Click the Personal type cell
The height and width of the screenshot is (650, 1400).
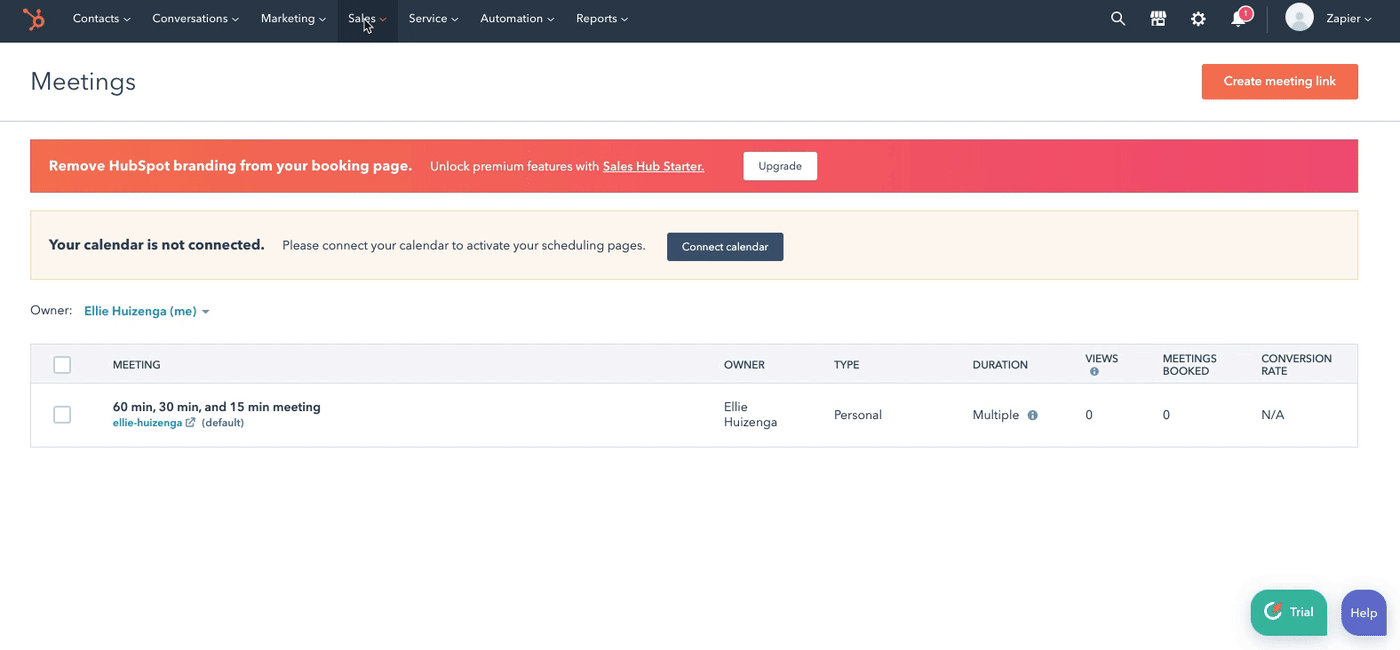point(858,415)
